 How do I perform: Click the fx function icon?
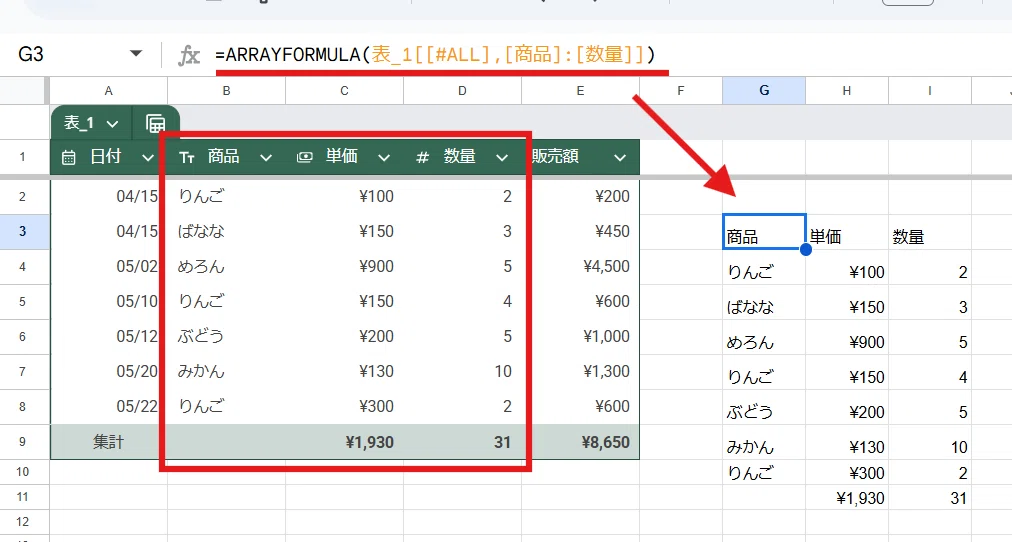[188, 55]
